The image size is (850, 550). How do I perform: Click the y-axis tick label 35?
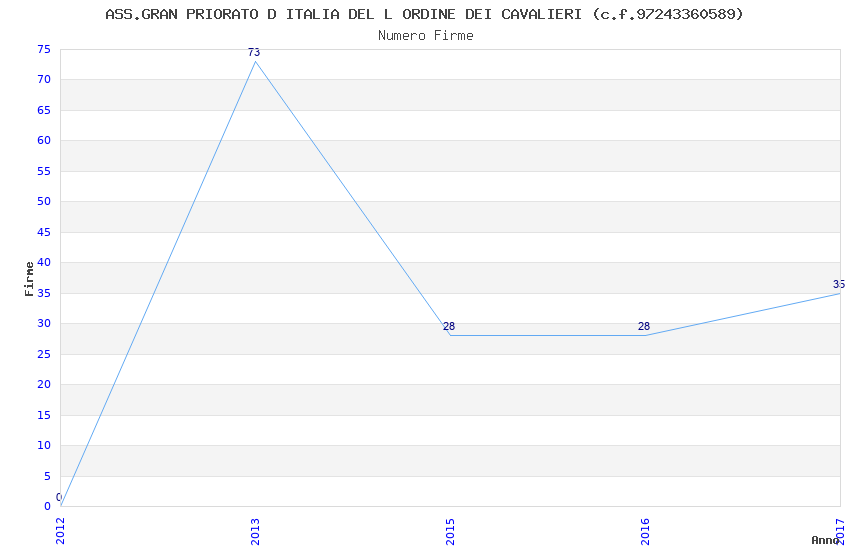tap(44, 293)
